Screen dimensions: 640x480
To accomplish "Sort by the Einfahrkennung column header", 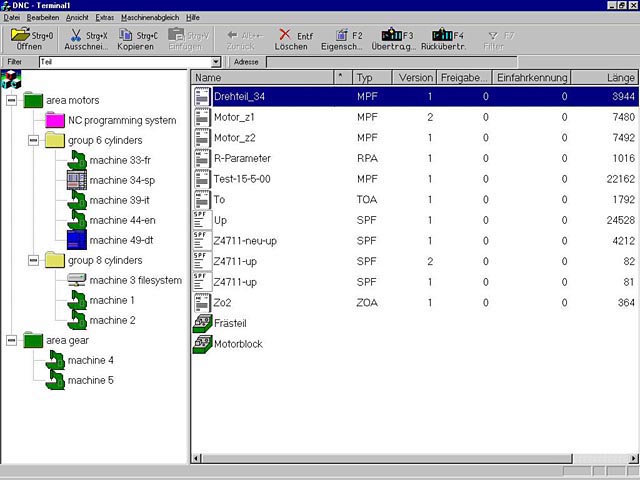I will pos(531,78).
